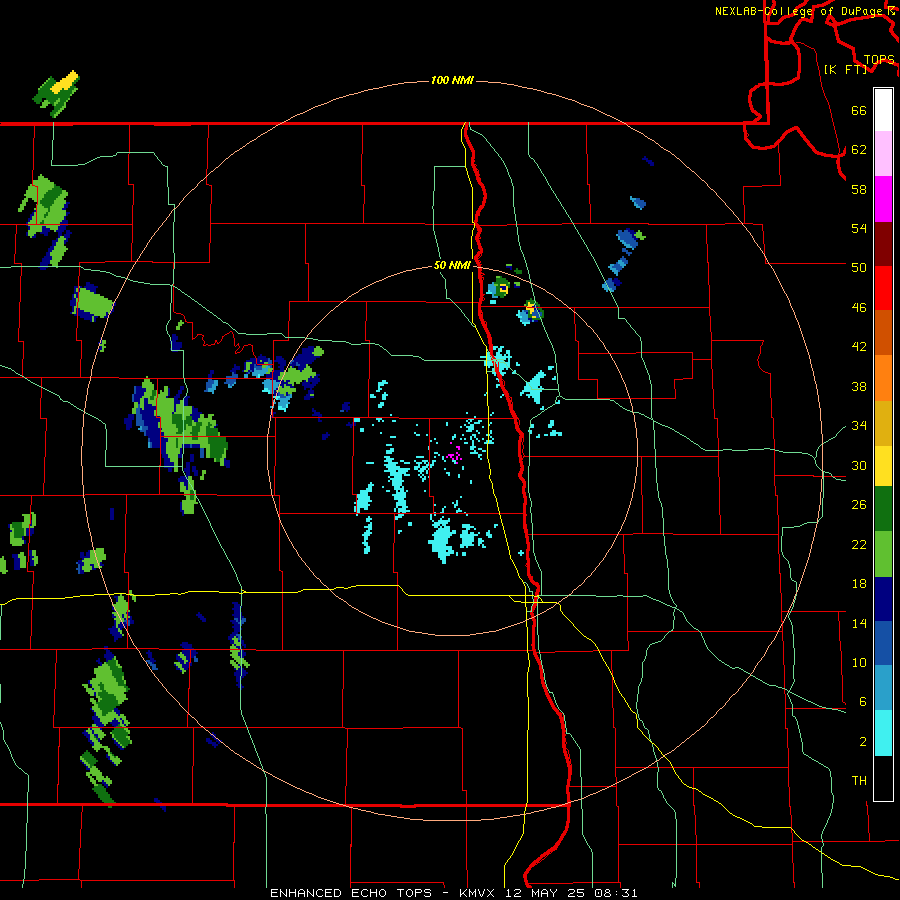Viewport: 900px width, 900px height.
Task: Click the 18 value on the scale
Action: pos(859,584)
